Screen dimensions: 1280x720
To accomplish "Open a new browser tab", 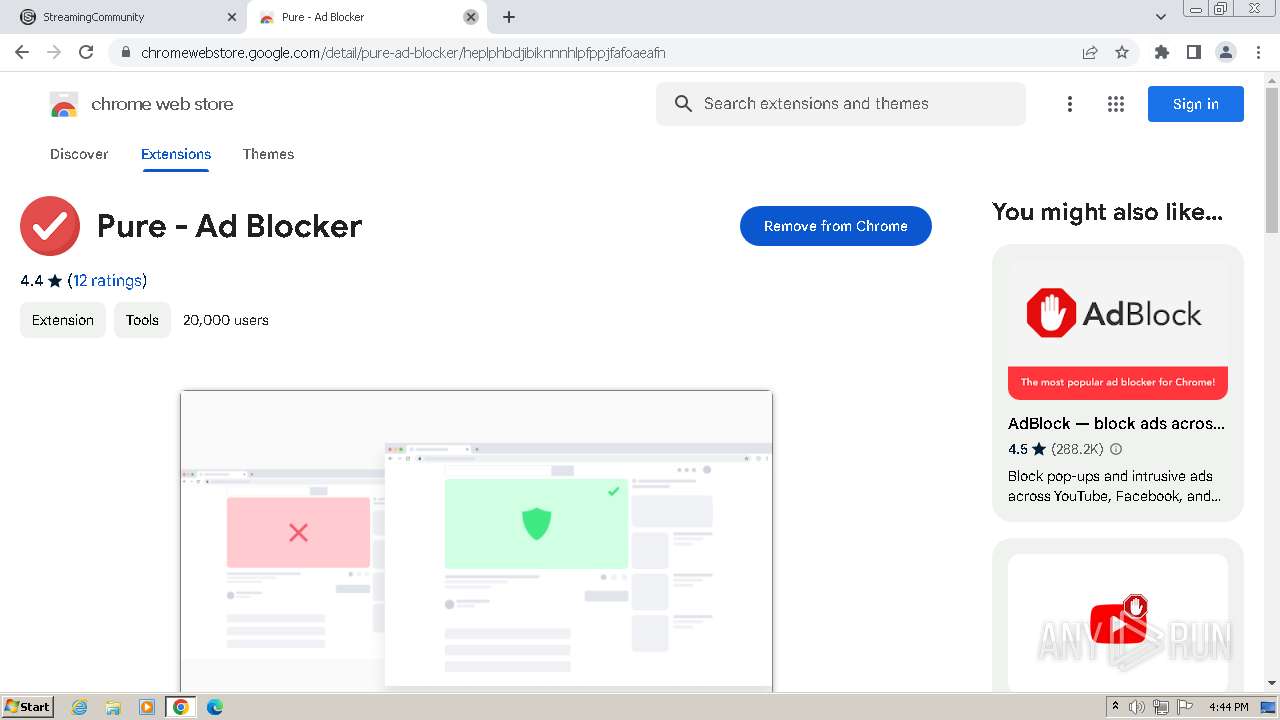I will click(509, 17).
